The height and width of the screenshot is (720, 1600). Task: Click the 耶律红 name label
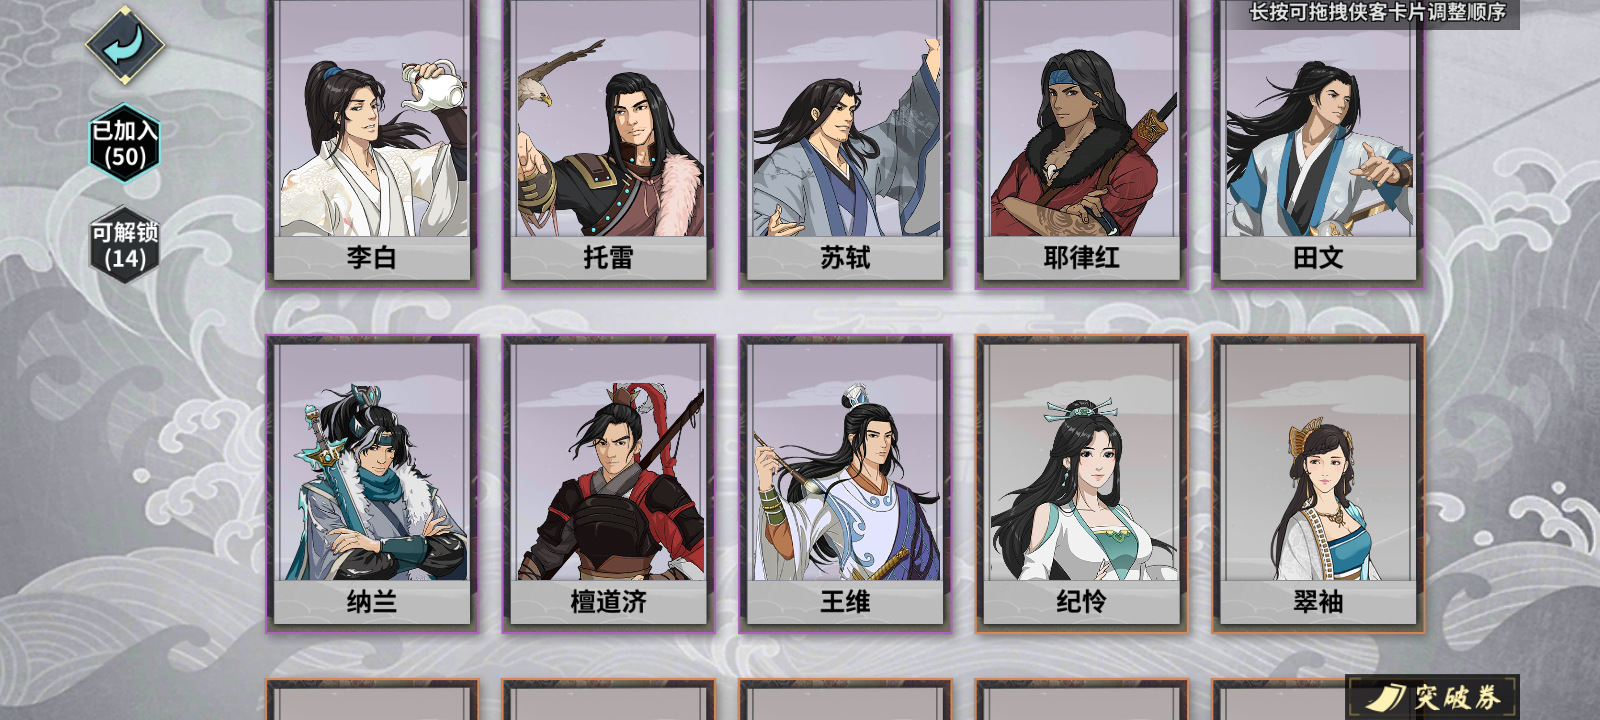1082,258
